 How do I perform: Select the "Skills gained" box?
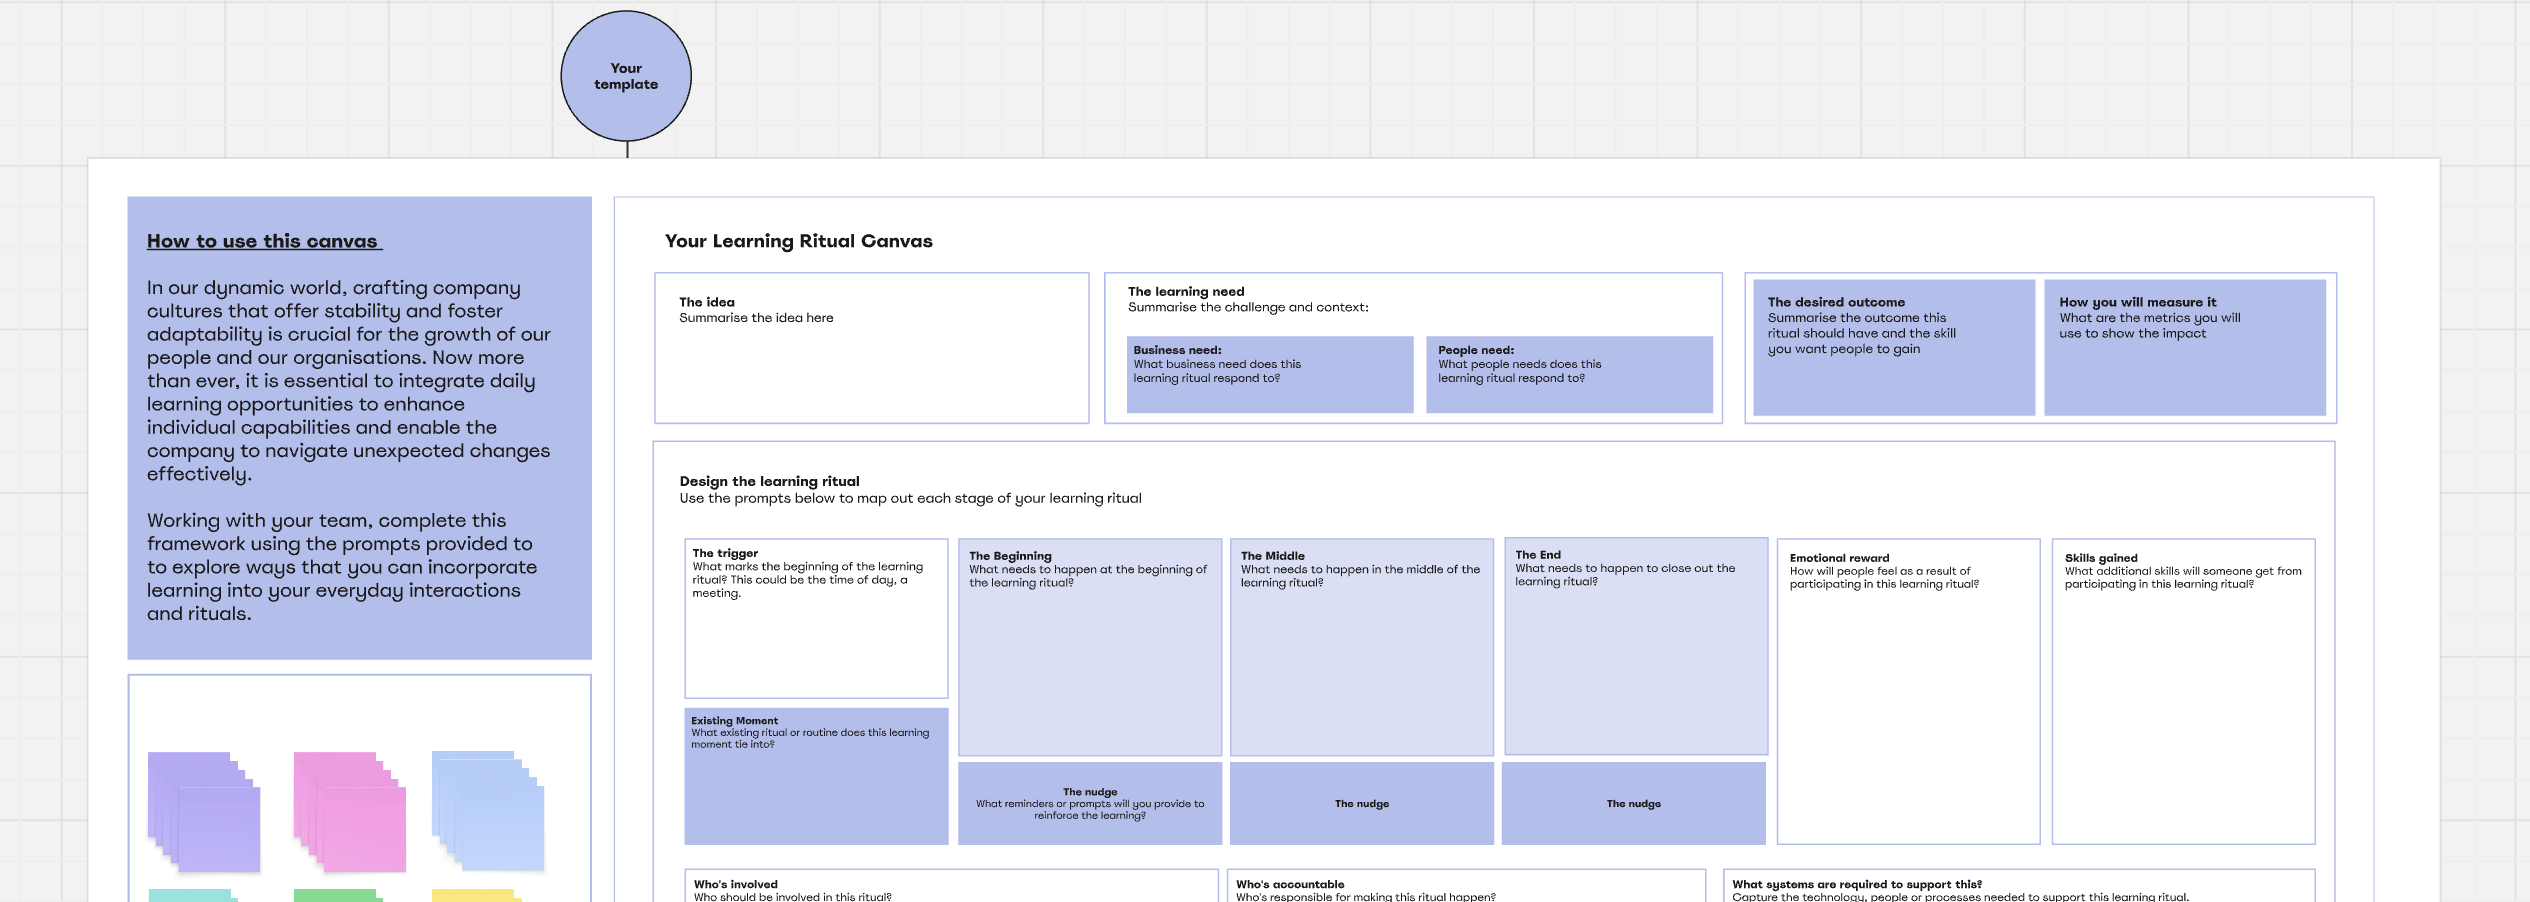point(2183,691)
